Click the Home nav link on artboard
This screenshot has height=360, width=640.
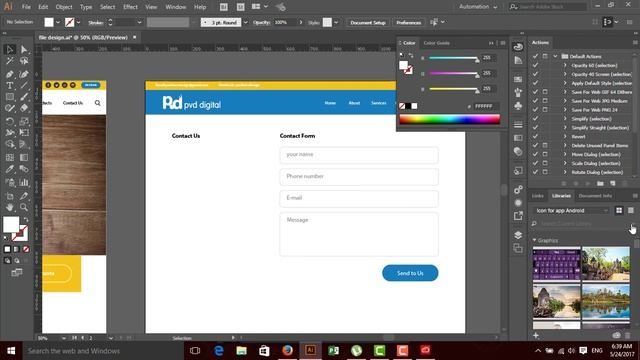(x=330, y=103)
